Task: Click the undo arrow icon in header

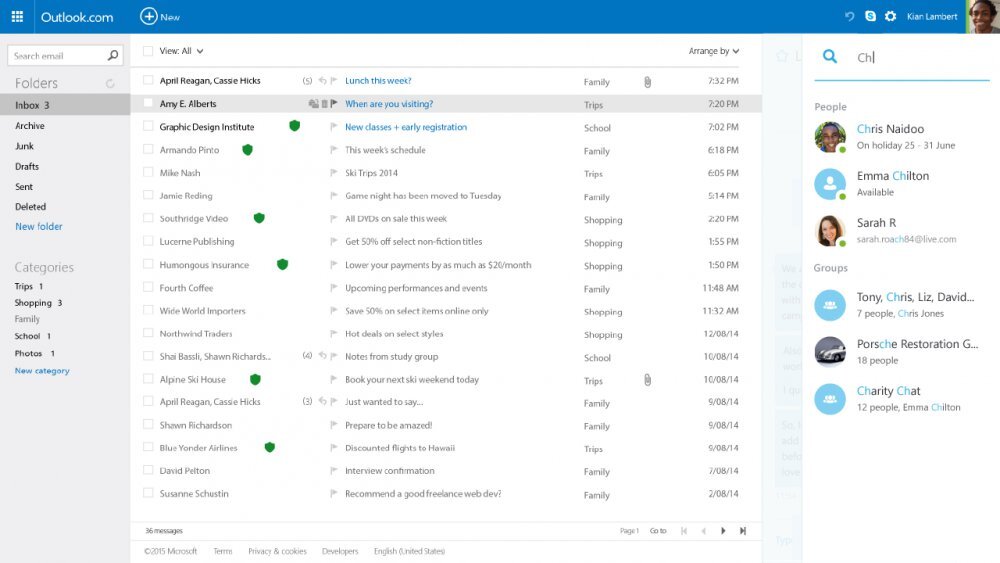Action: pos(850,17)
